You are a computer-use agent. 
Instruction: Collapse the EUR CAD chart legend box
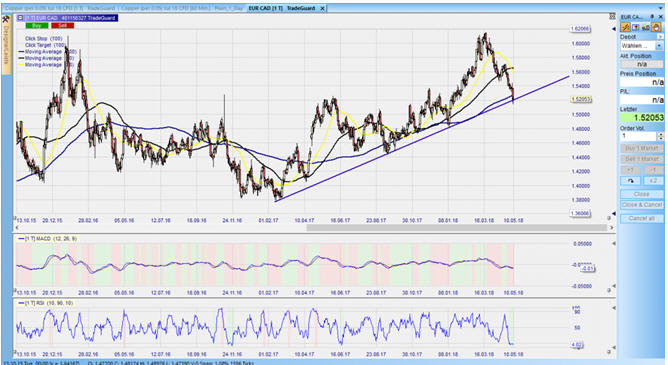pos(20,18)
